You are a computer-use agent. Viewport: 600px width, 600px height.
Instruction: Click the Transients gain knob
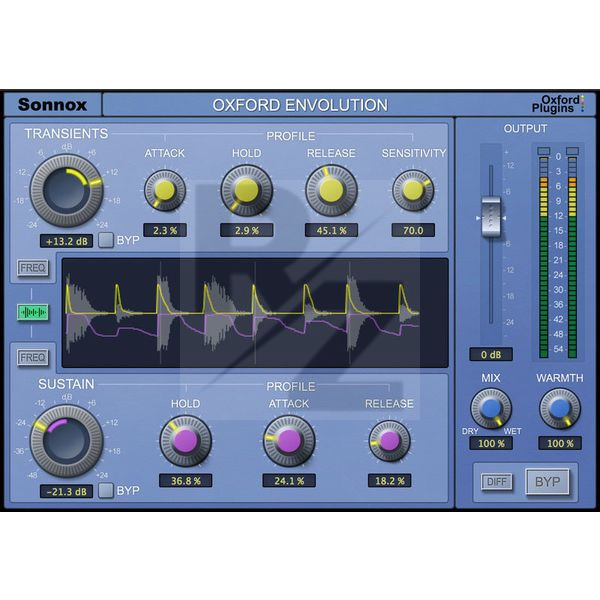pos(67,190)
